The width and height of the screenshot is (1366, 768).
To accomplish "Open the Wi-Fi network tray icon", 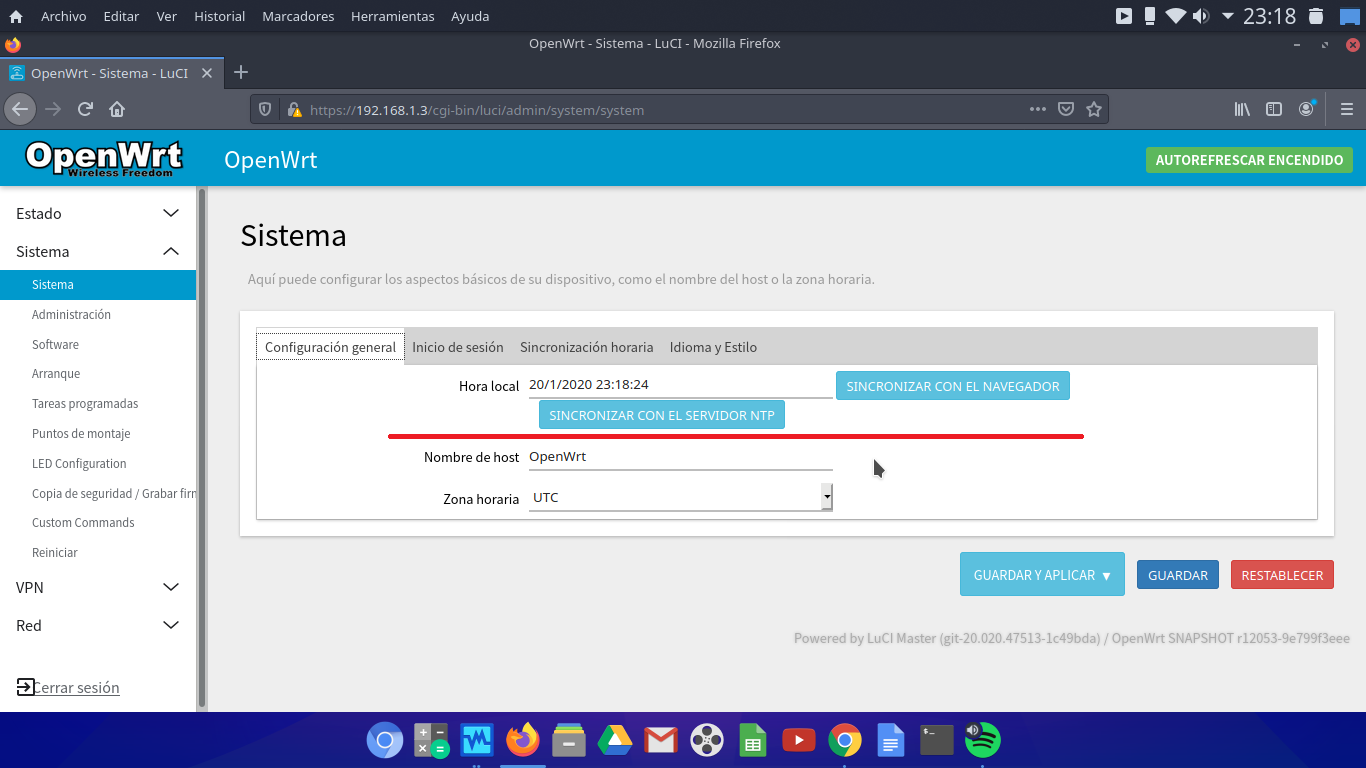I will pyautogui.click(x=1175, y=16).
